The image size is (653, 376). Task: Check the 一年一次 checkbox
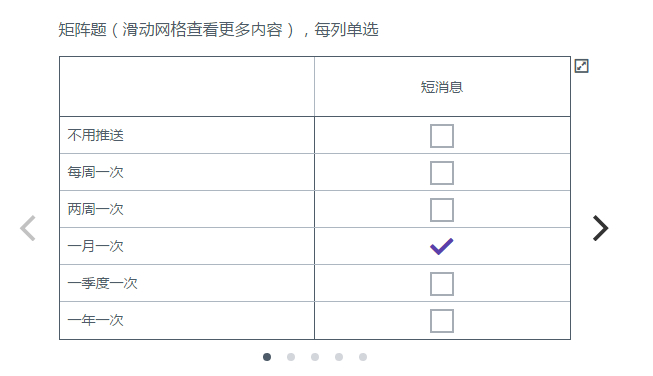[442, 321]
